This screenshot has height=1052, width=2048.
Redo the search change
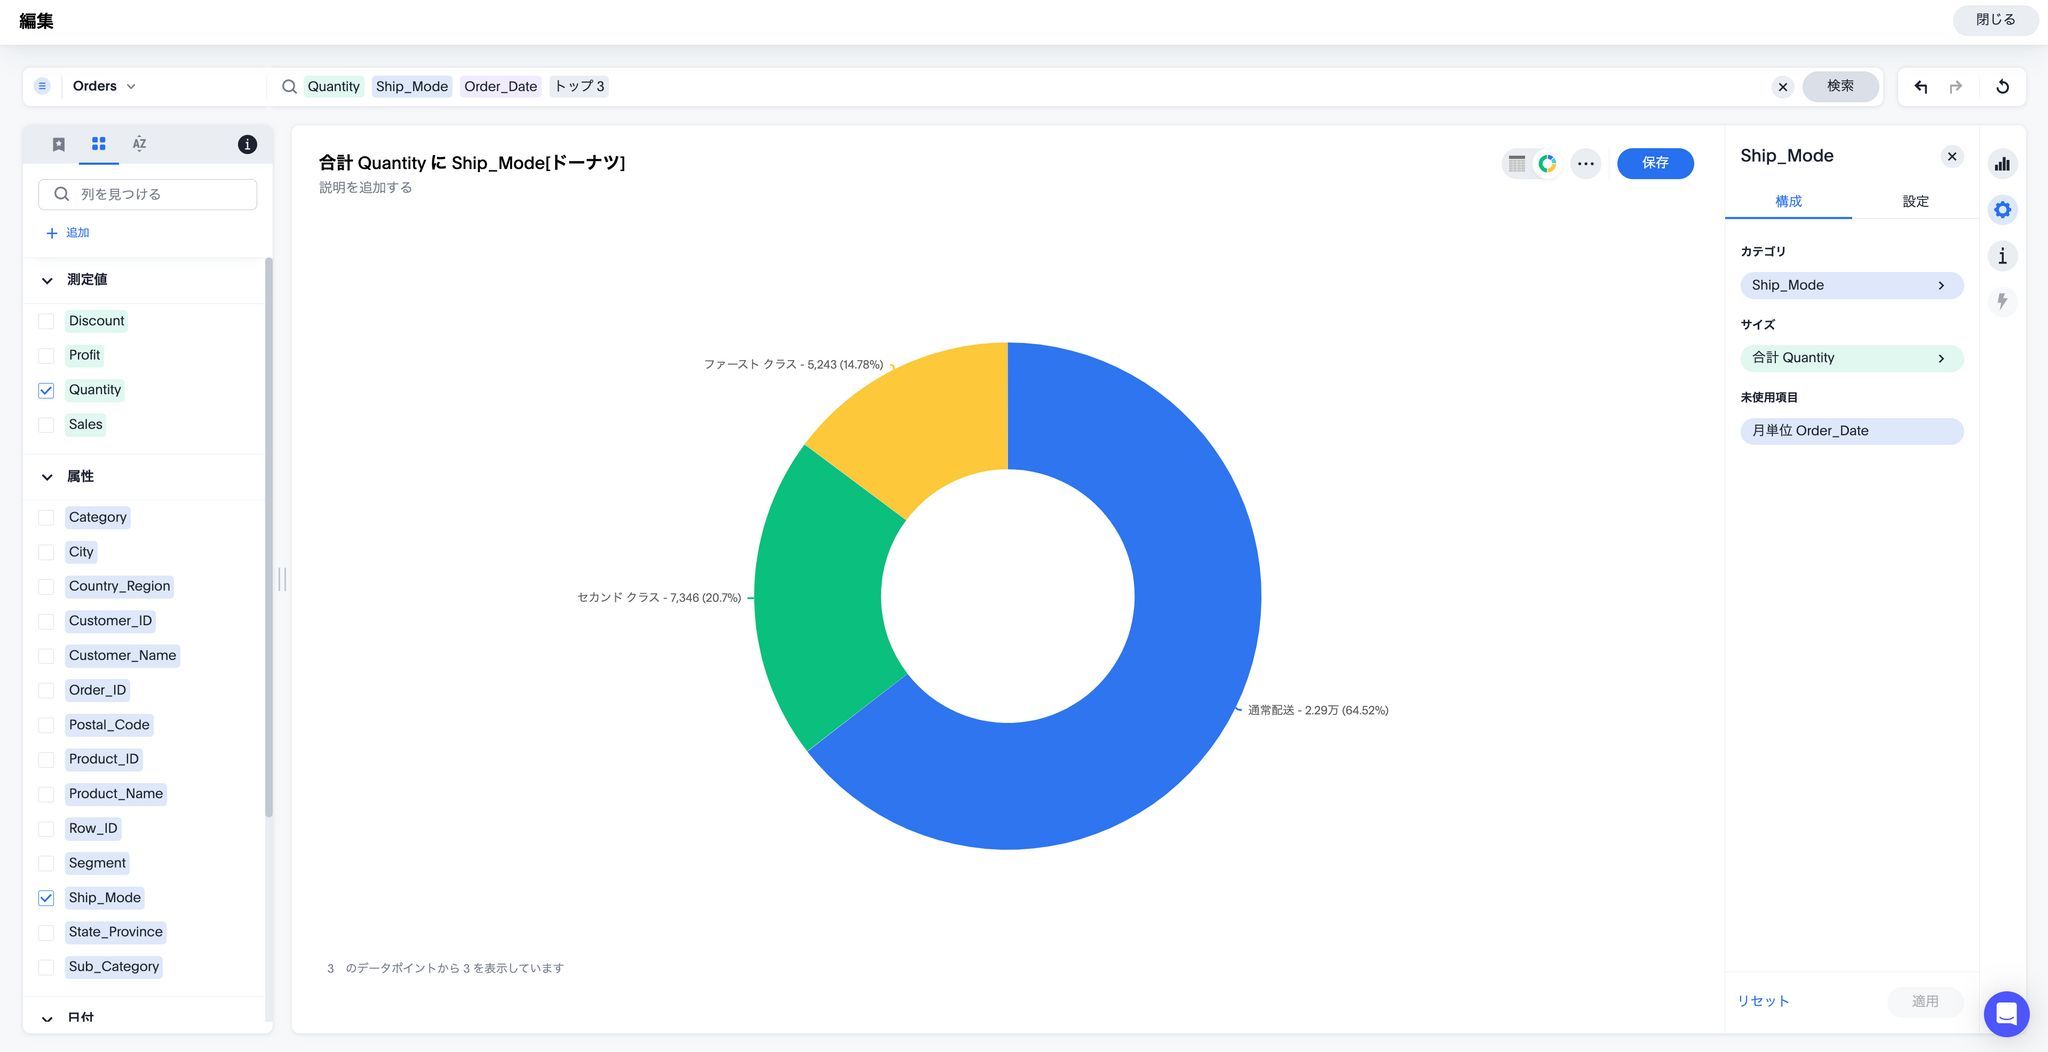coord(1955,87)
